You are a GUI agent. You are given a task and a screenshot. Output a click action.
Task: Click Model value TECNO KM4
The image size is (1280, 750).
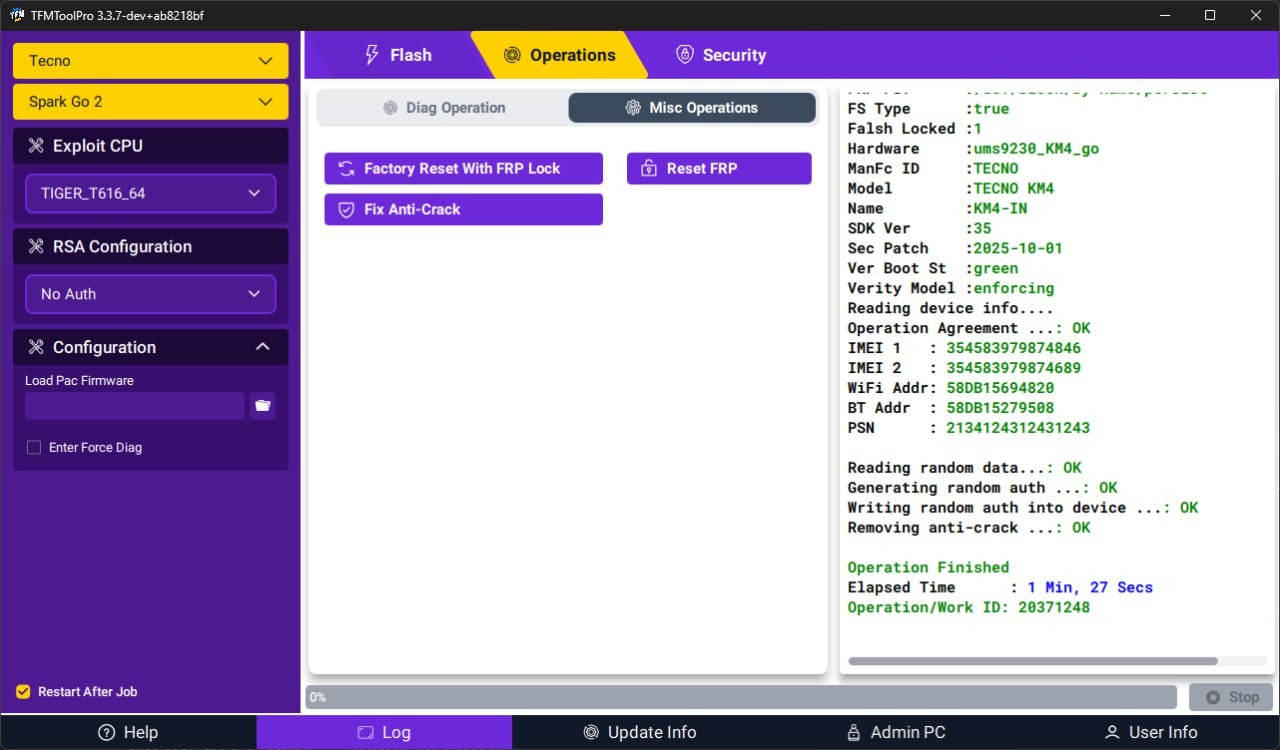pos(1013,188)
